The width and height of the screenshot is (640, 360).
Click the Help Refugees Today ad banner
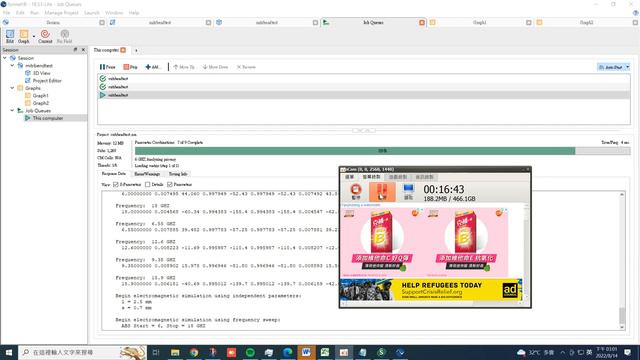[x=431, y=289]
